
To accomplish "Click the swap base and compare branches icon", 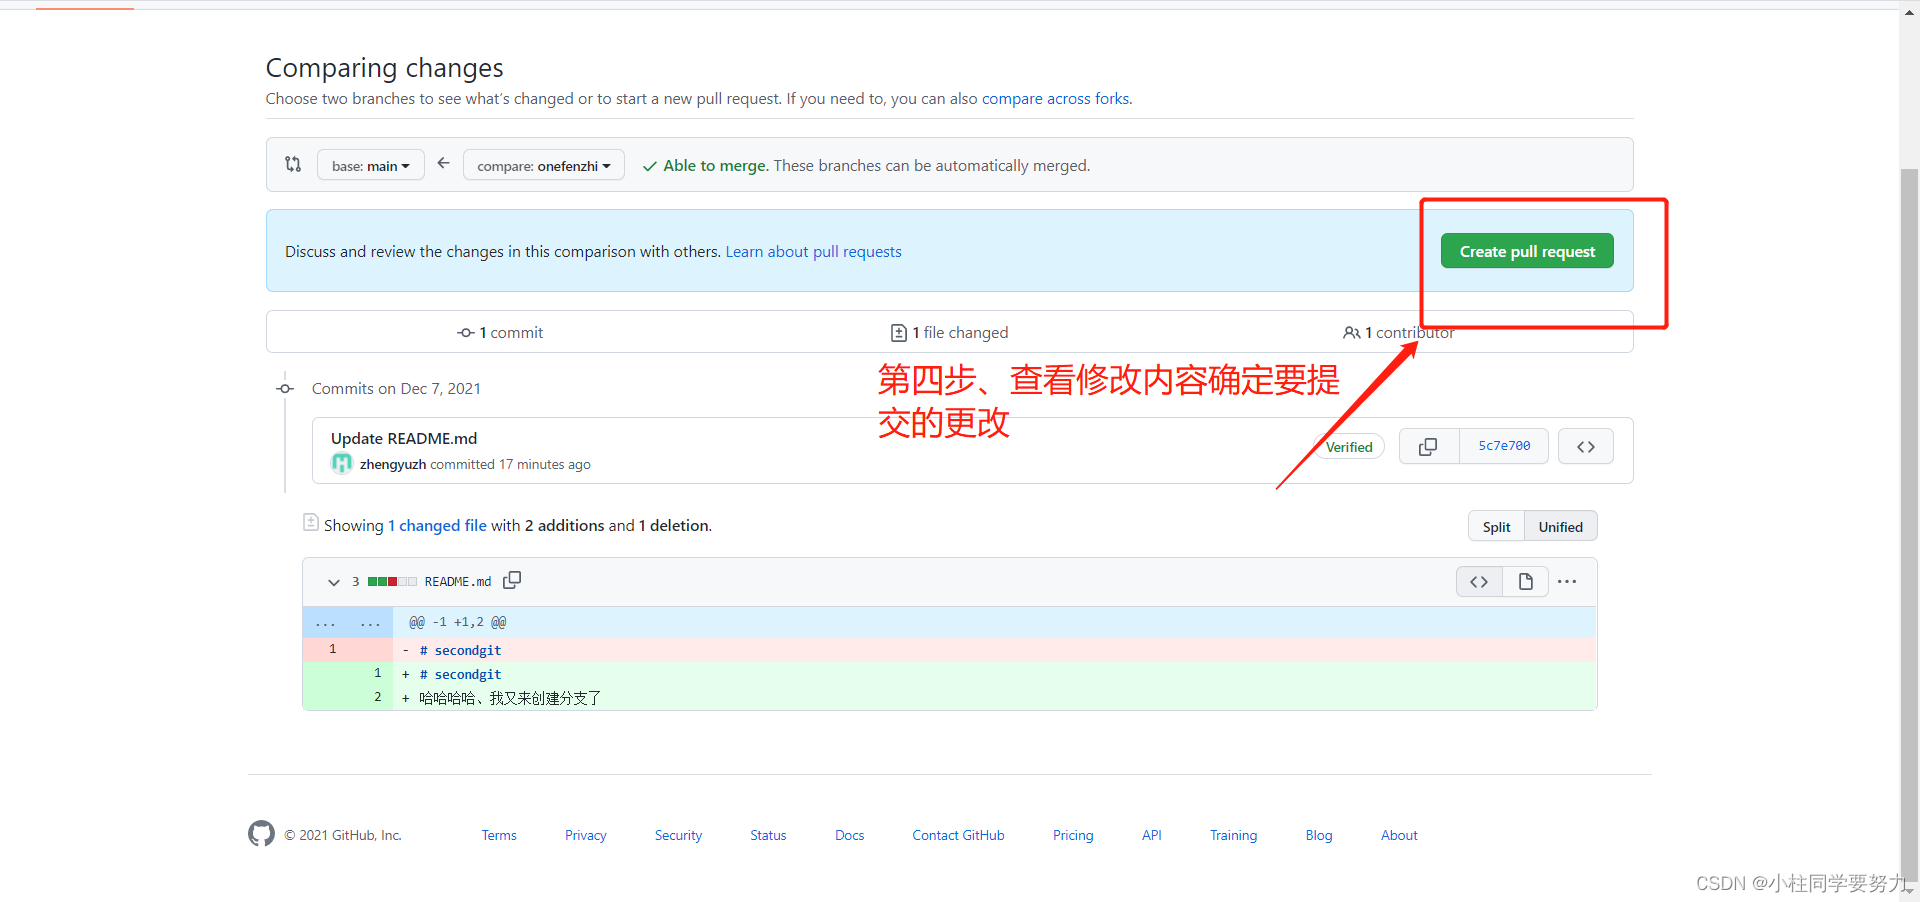I will point(293,164).
